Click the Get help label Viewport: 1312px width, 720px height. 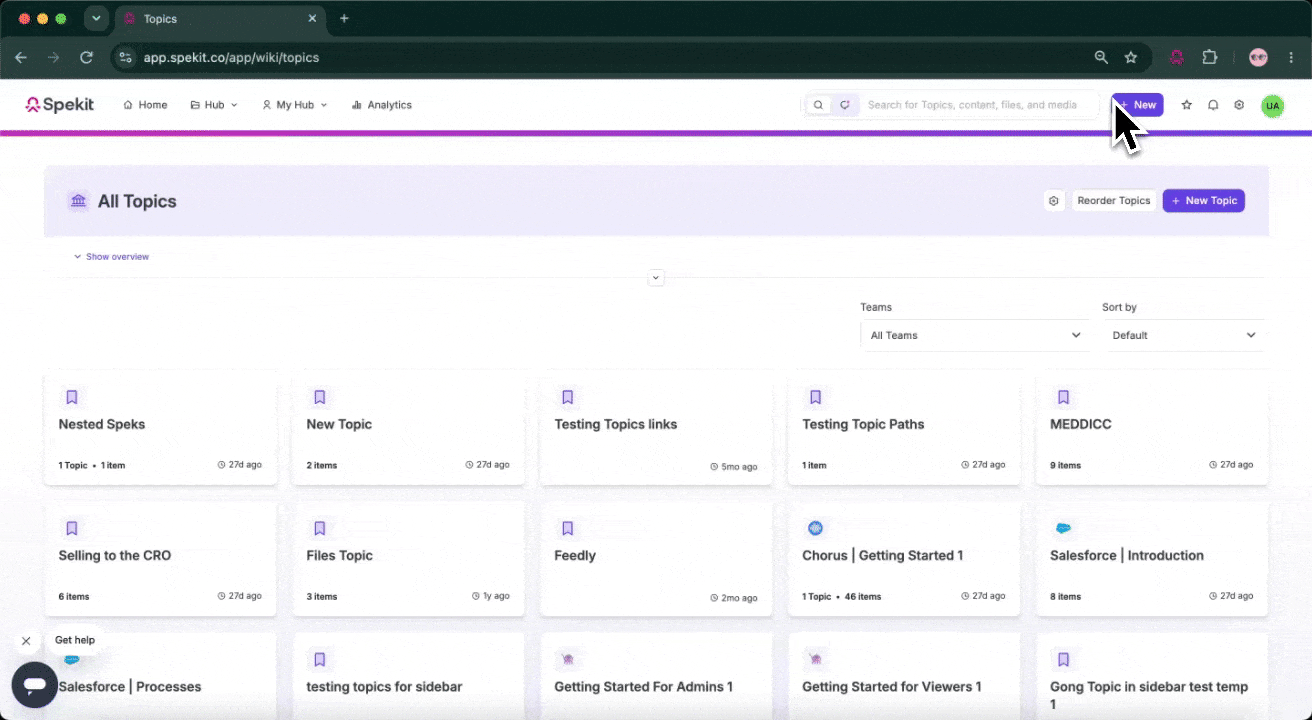(75, 640)
